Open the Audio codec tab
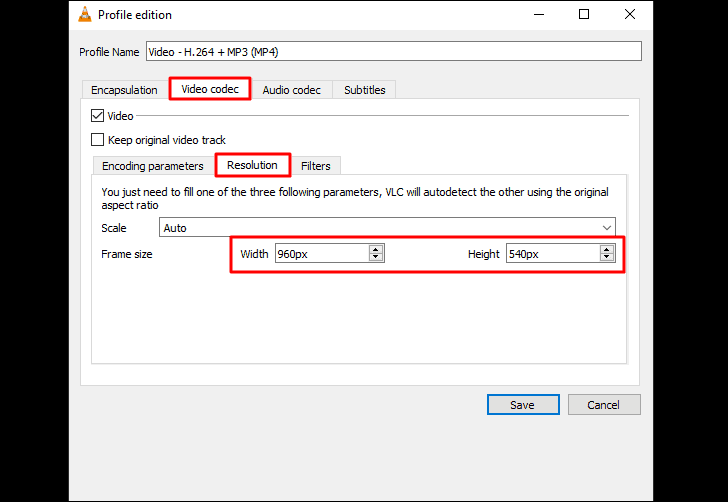This screenshot has height=502, width=728. coord(292,90)
